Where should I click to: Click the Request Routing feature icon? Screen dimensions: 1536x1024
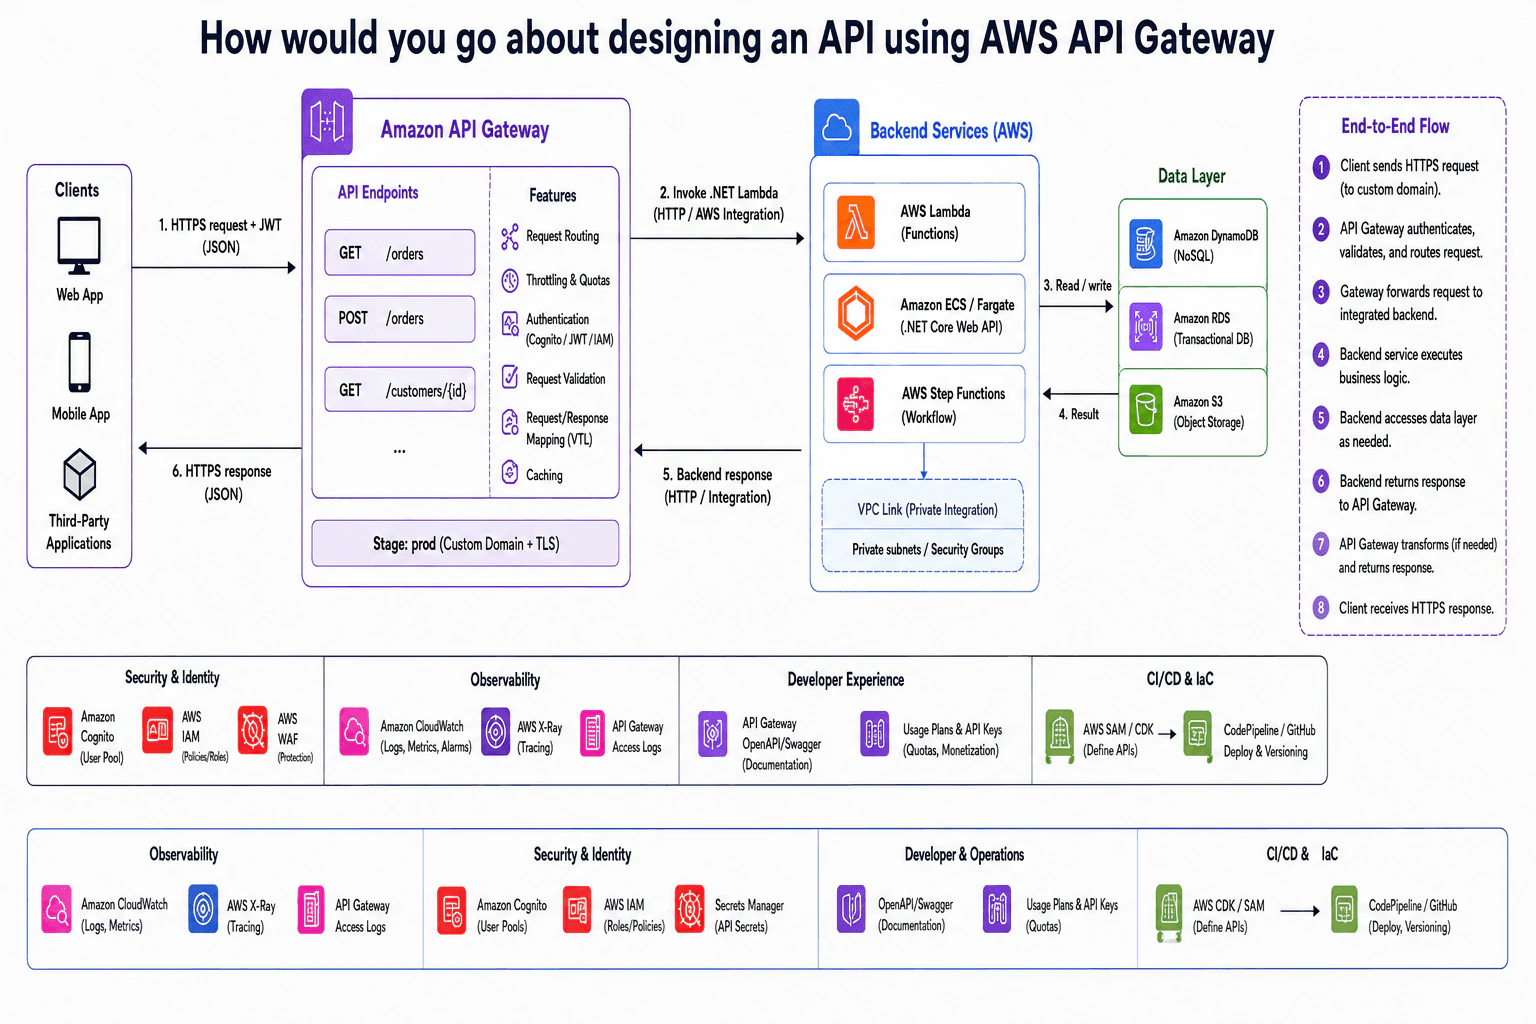pyautogui.click(x=510, y=237)
